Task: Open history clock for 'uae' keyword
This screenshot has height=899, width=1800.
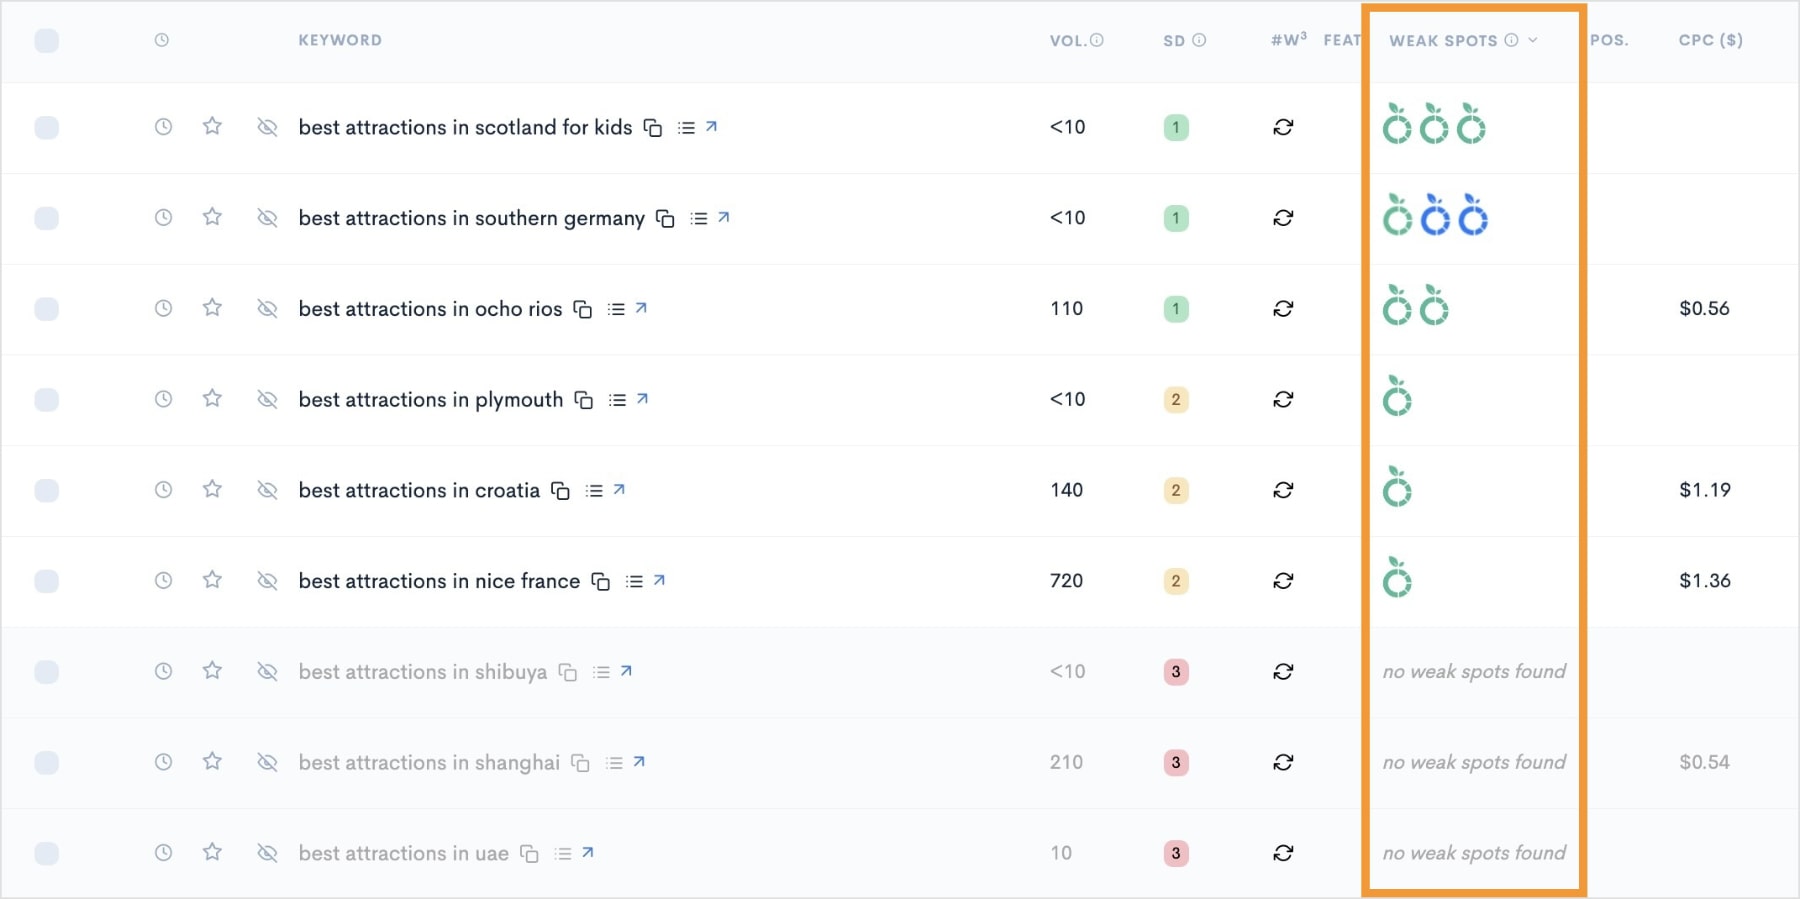Action: point(163,853)
